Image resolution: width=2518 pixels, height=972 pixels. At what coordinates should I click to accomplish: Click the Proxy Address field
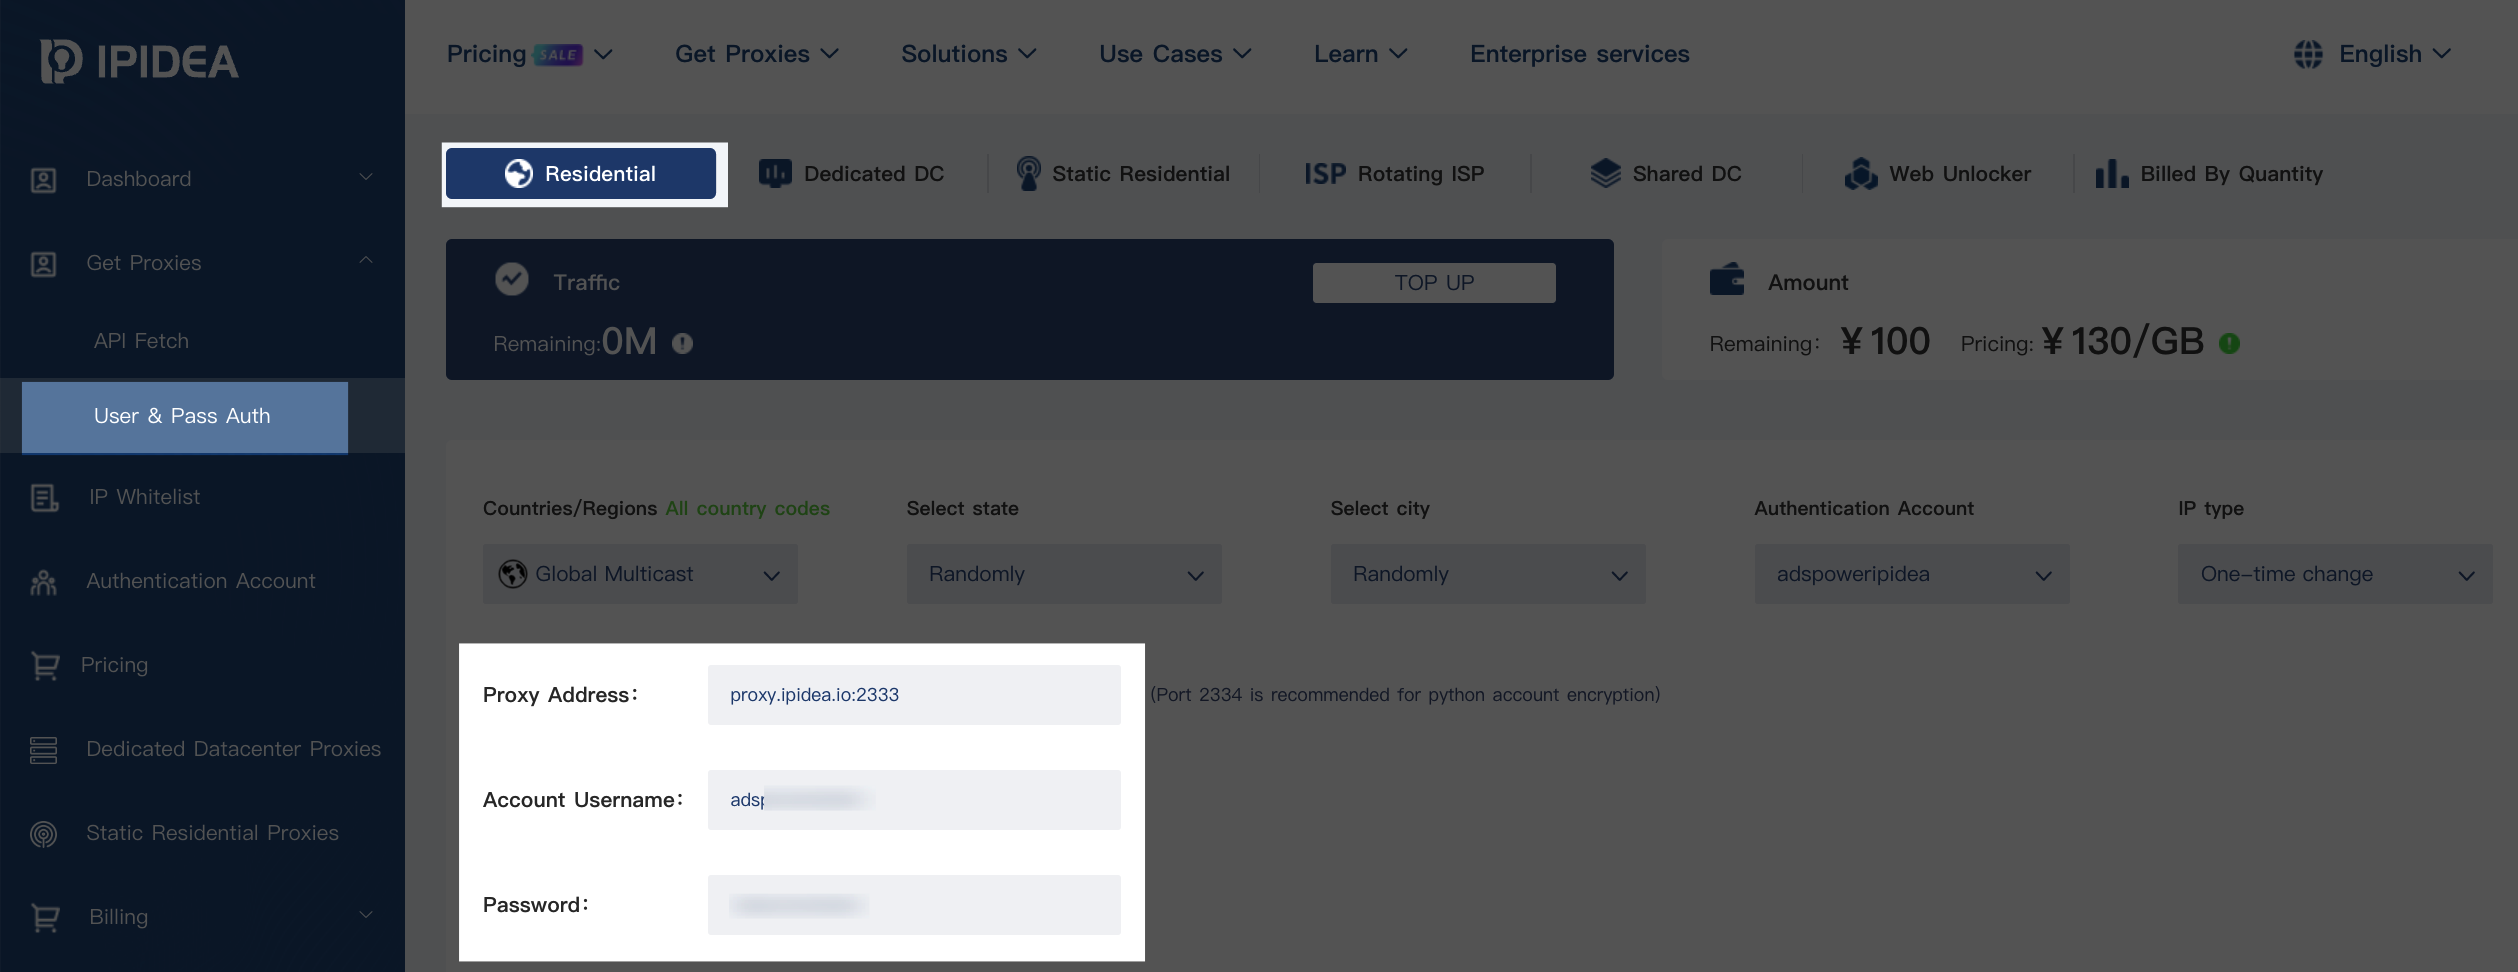point(913,694)
